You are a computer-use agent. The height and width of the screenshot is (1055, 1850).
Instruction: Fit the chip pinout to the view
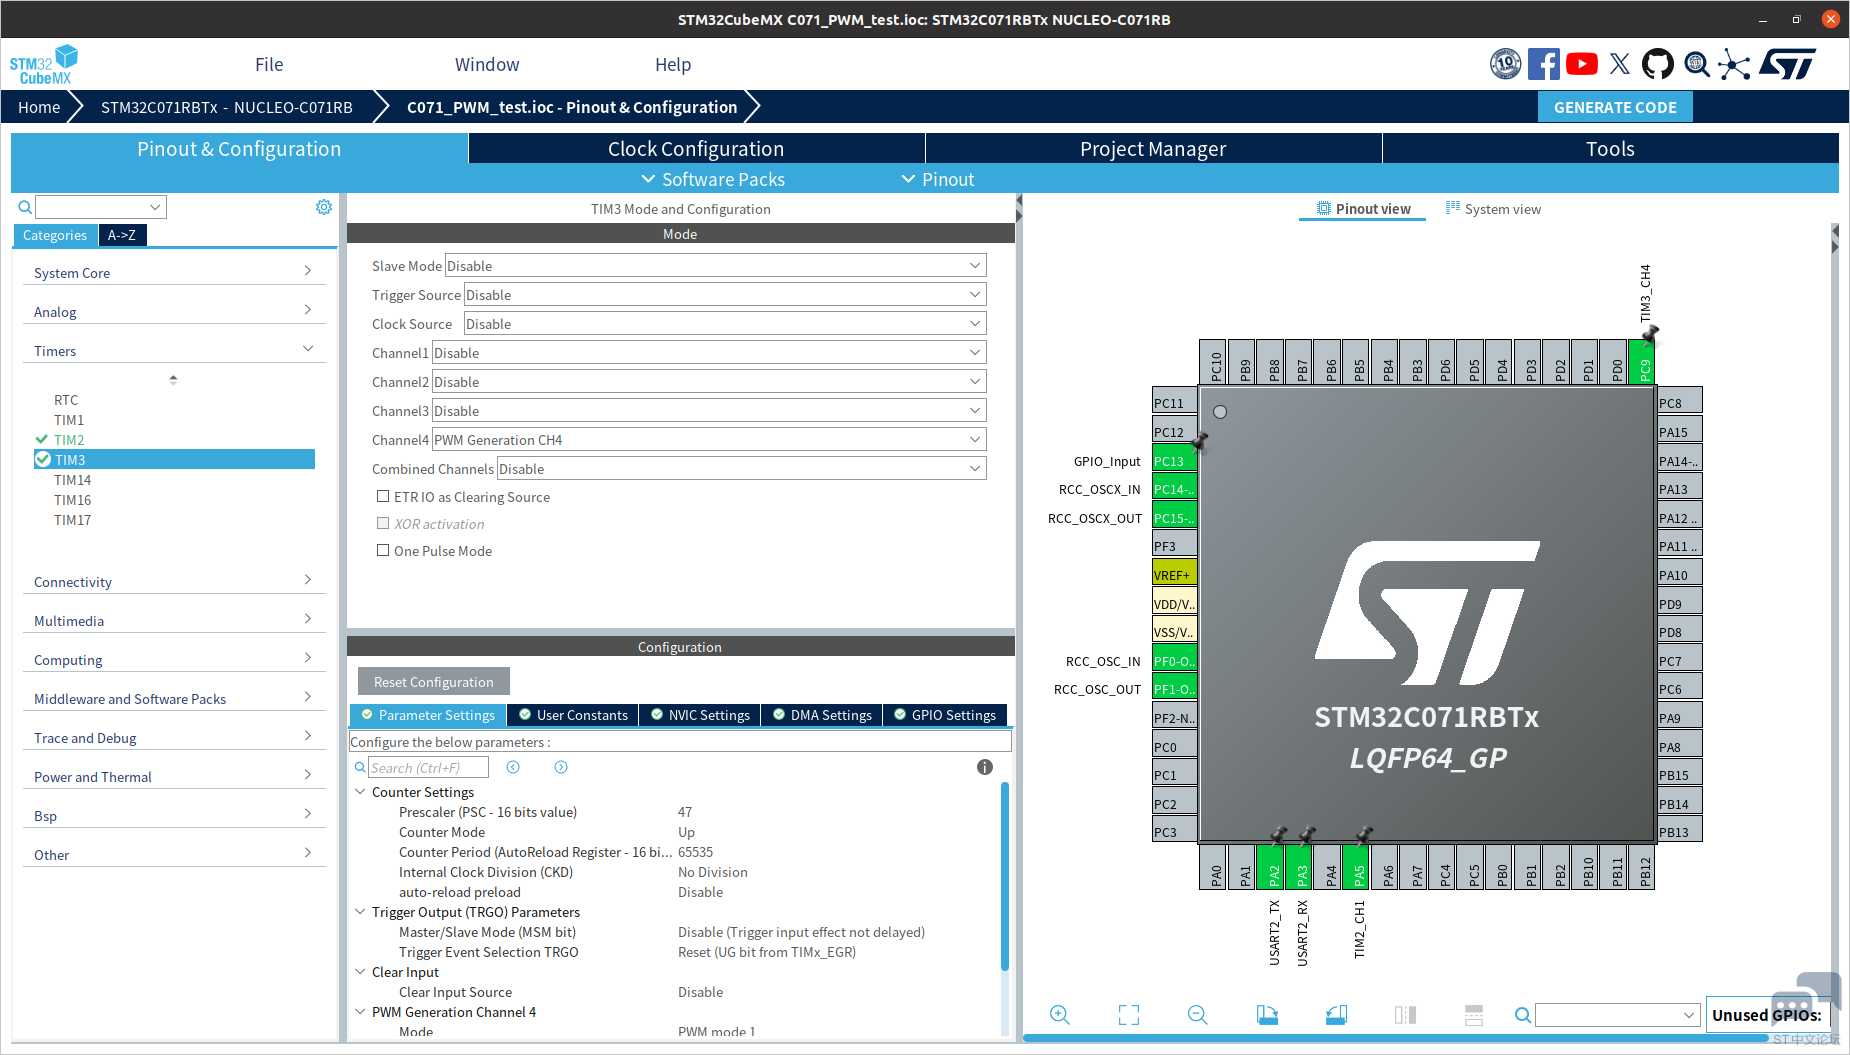click(1129, 1015)
